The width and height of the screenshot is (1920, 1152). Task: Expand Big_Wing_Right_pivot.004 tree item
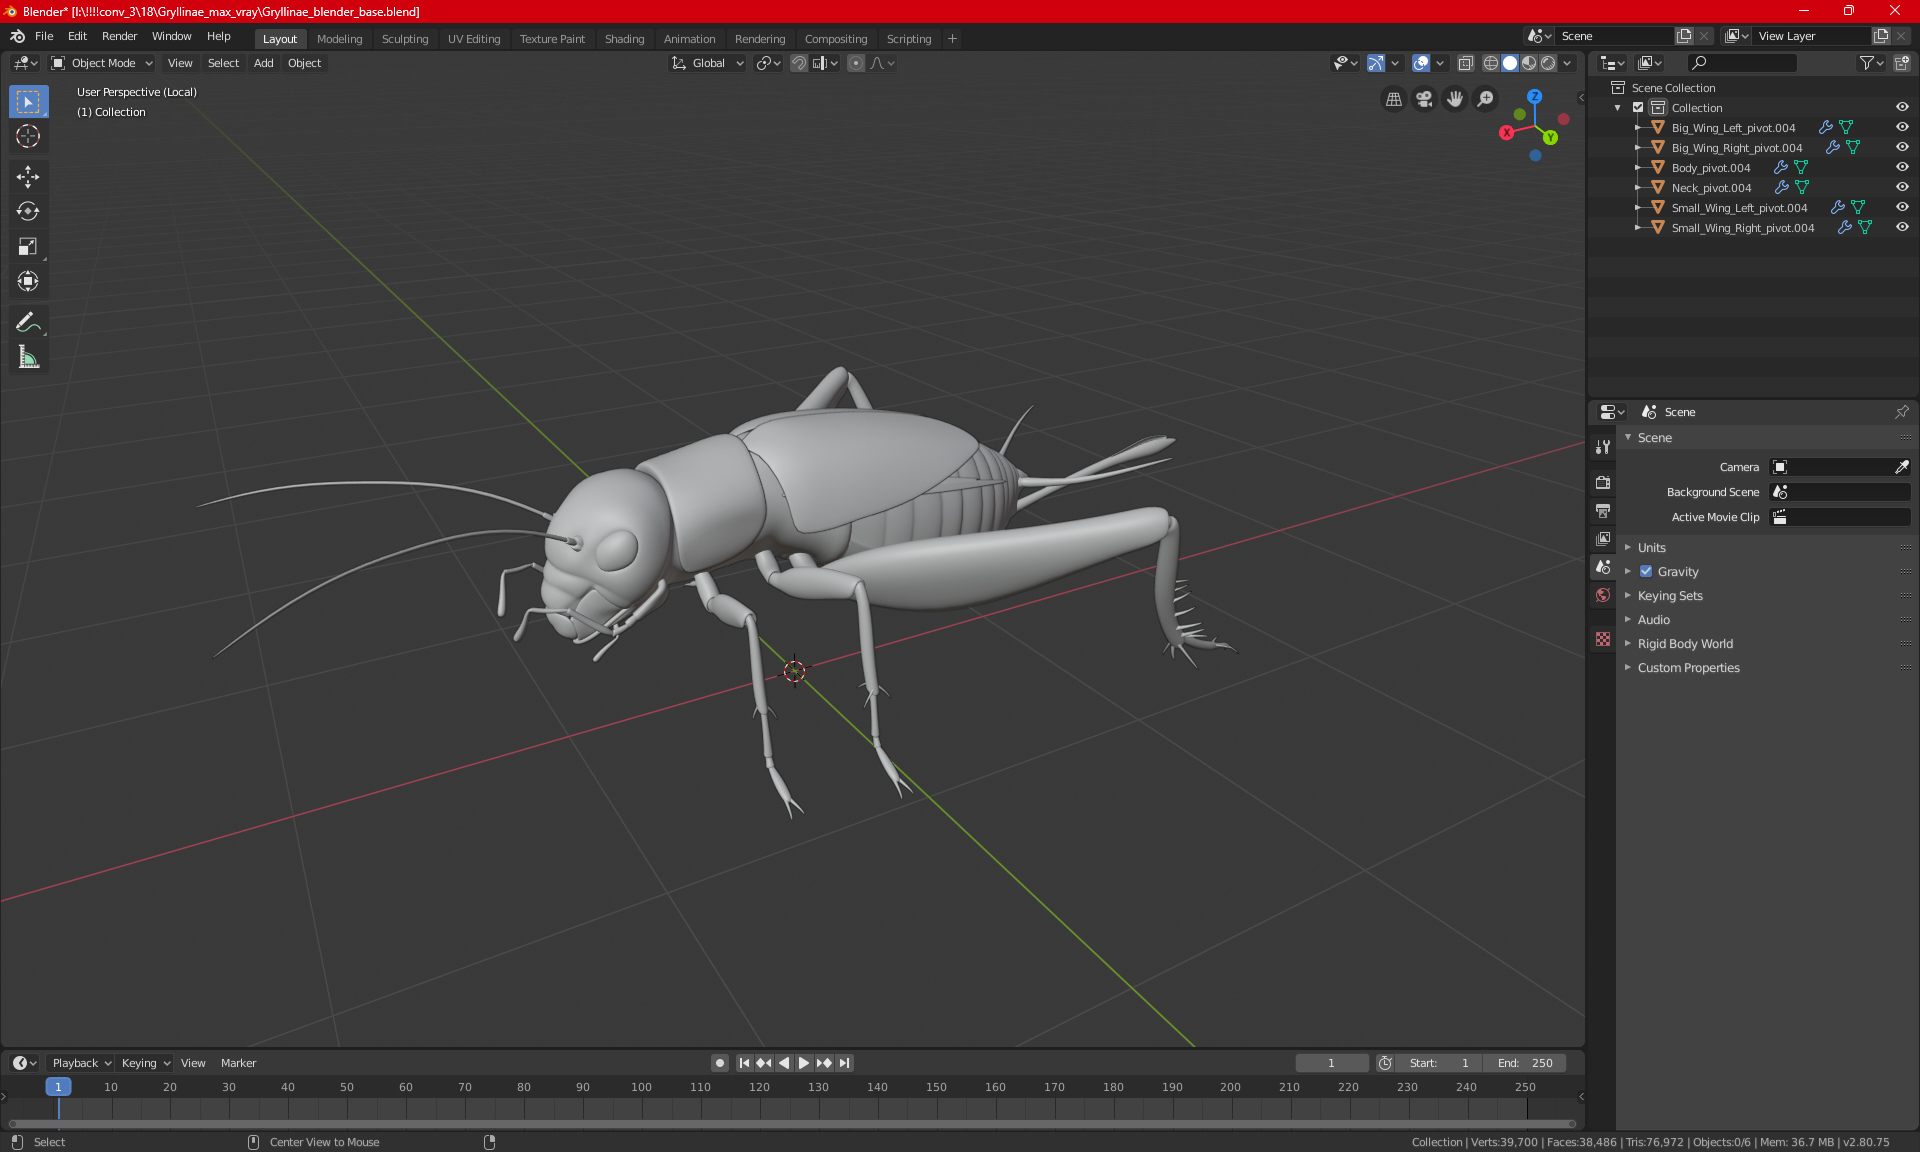point(1637,147)
